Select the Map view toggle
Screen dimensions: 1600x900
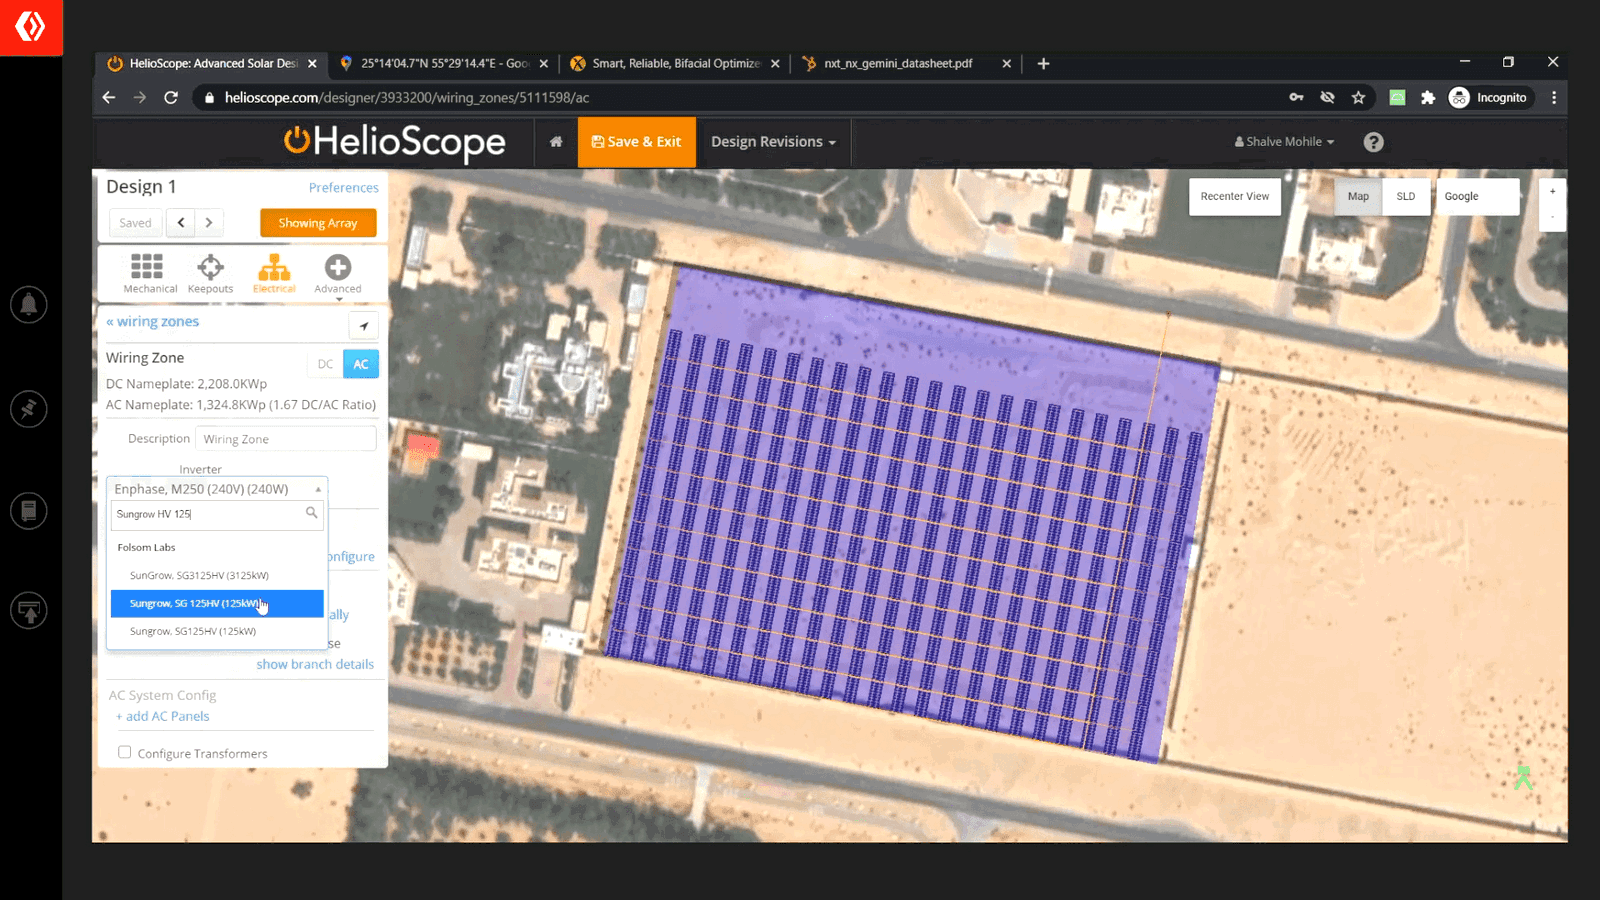1358,196
